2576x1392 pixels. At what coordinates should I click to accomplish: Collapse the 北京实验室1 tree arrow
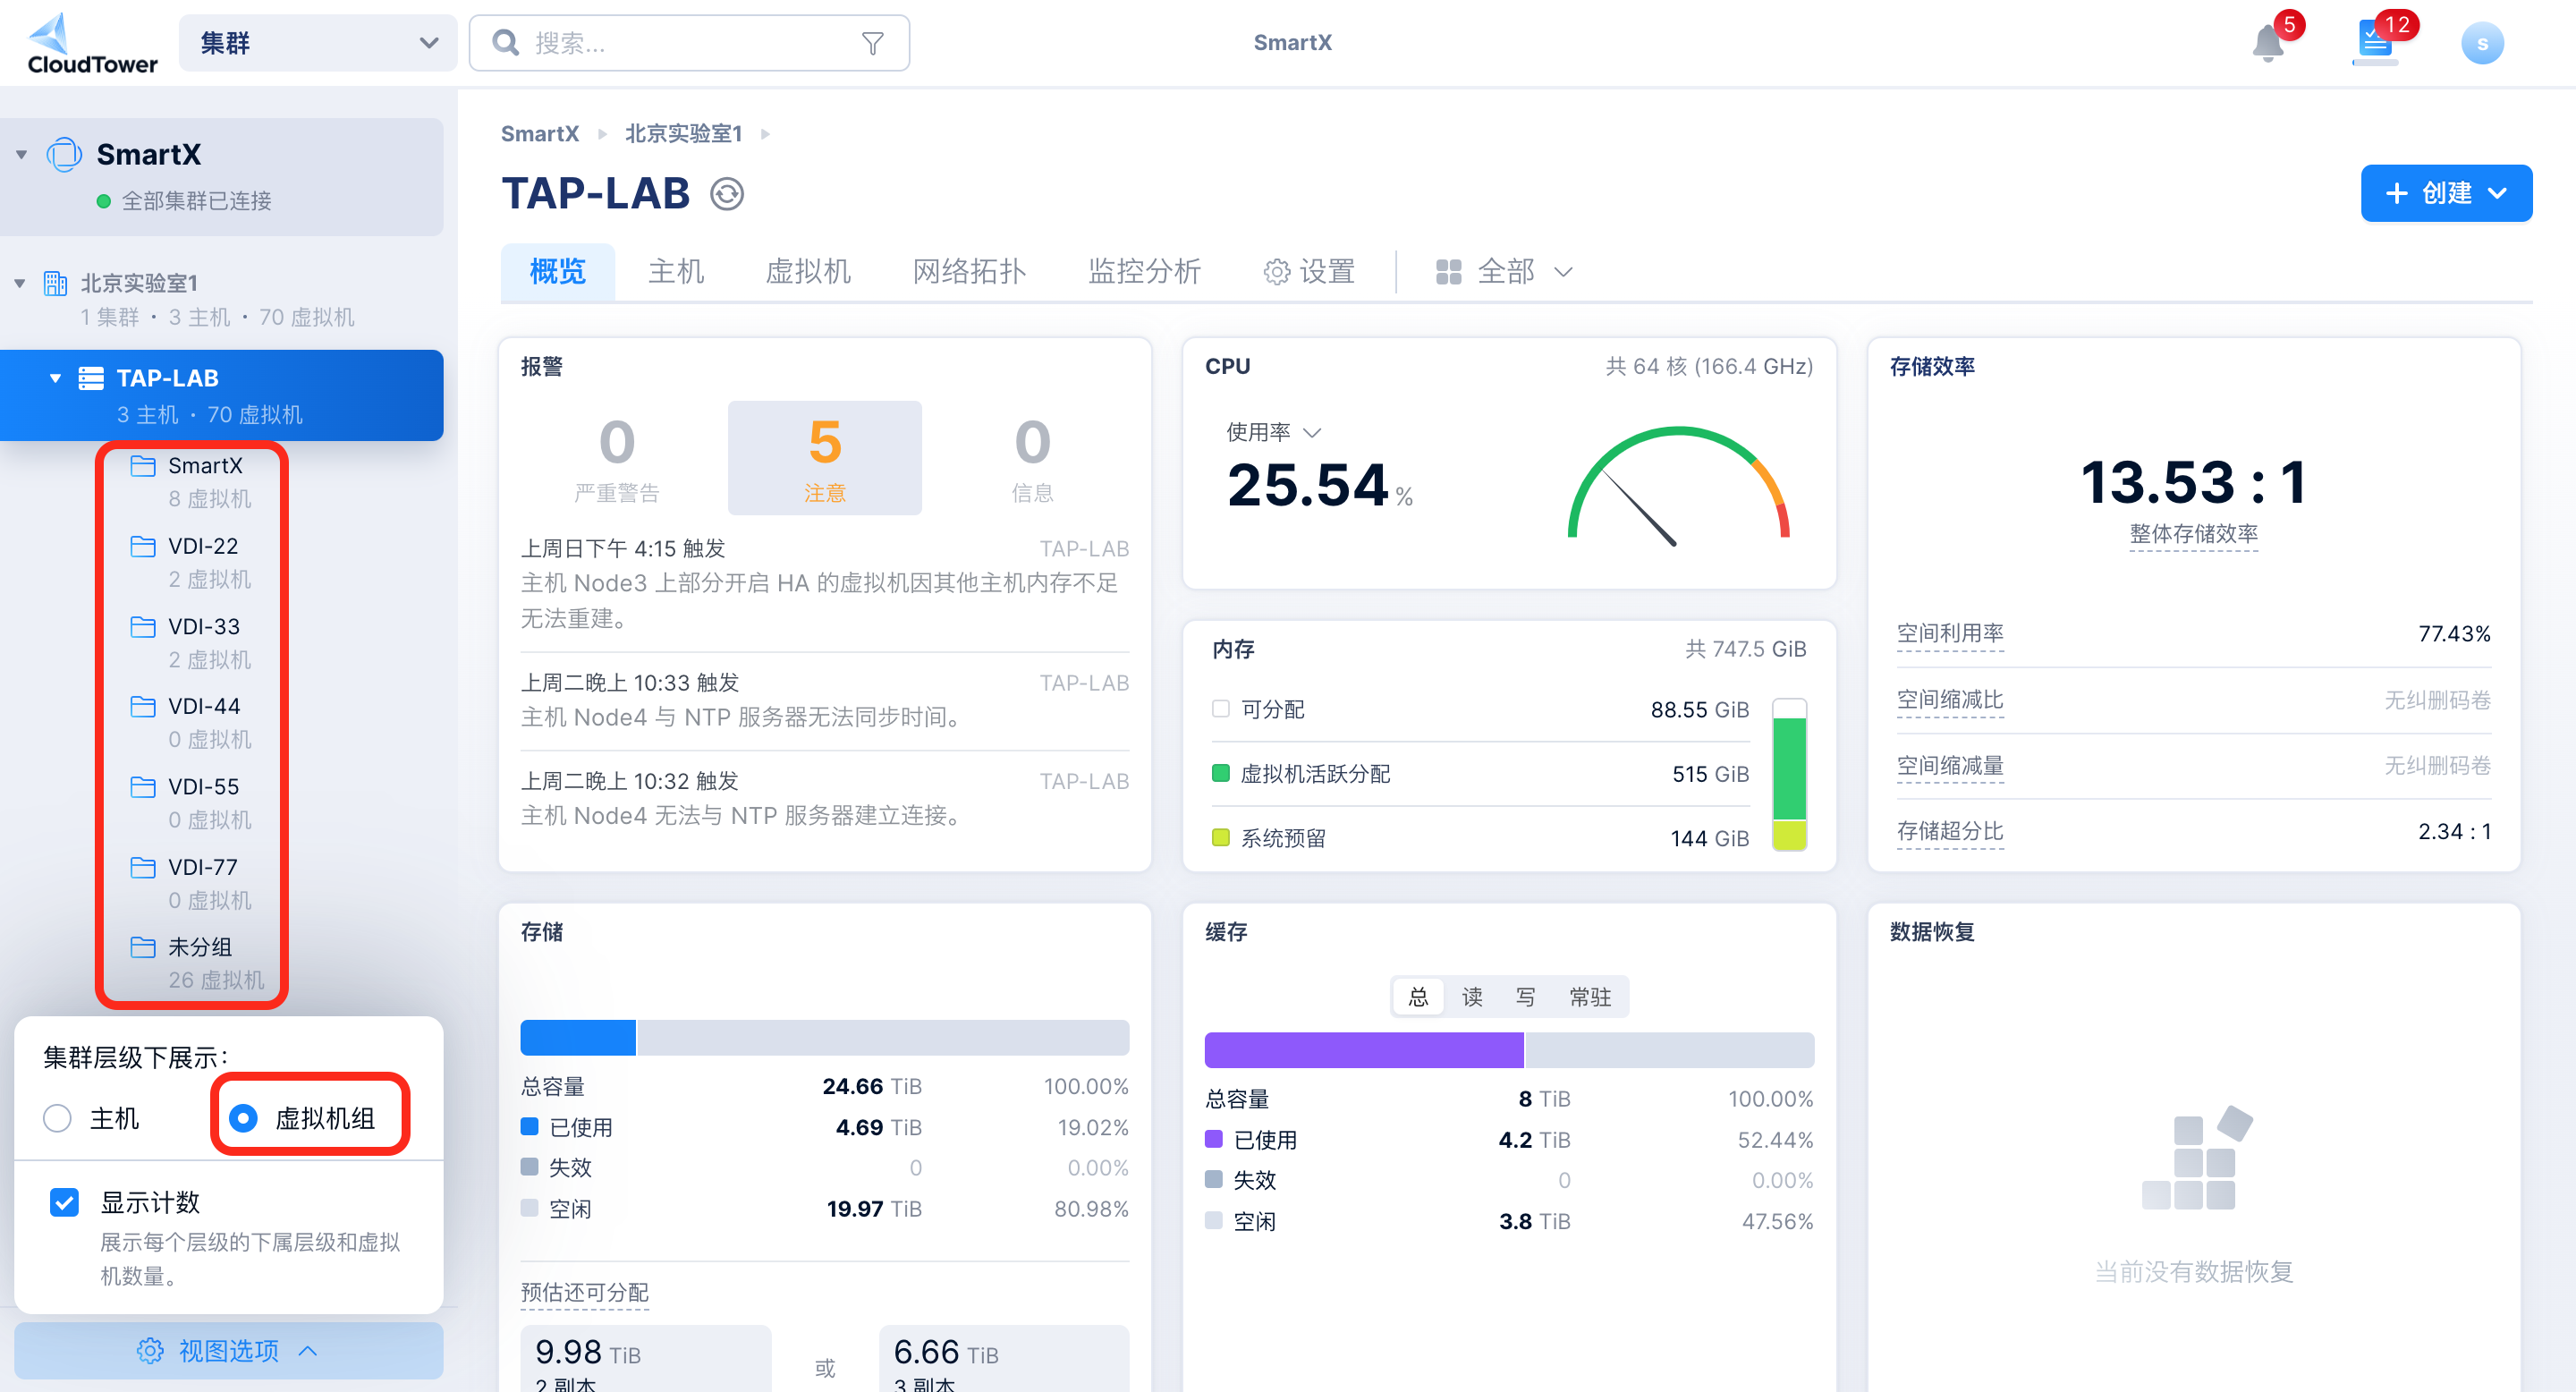pyautogui.click(x=19, y=284)
